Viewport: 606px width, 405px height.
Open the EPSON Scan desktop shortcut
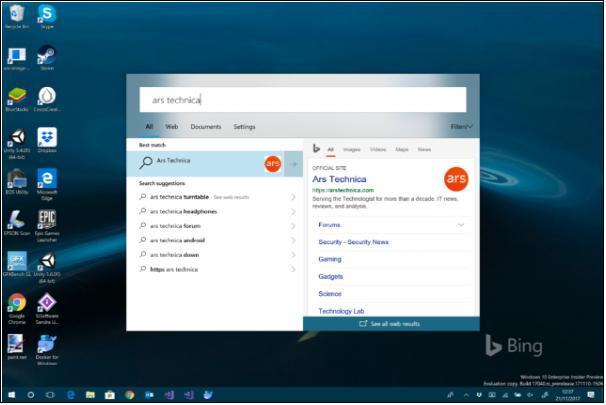pyautogui.click(x=17, y=223)
